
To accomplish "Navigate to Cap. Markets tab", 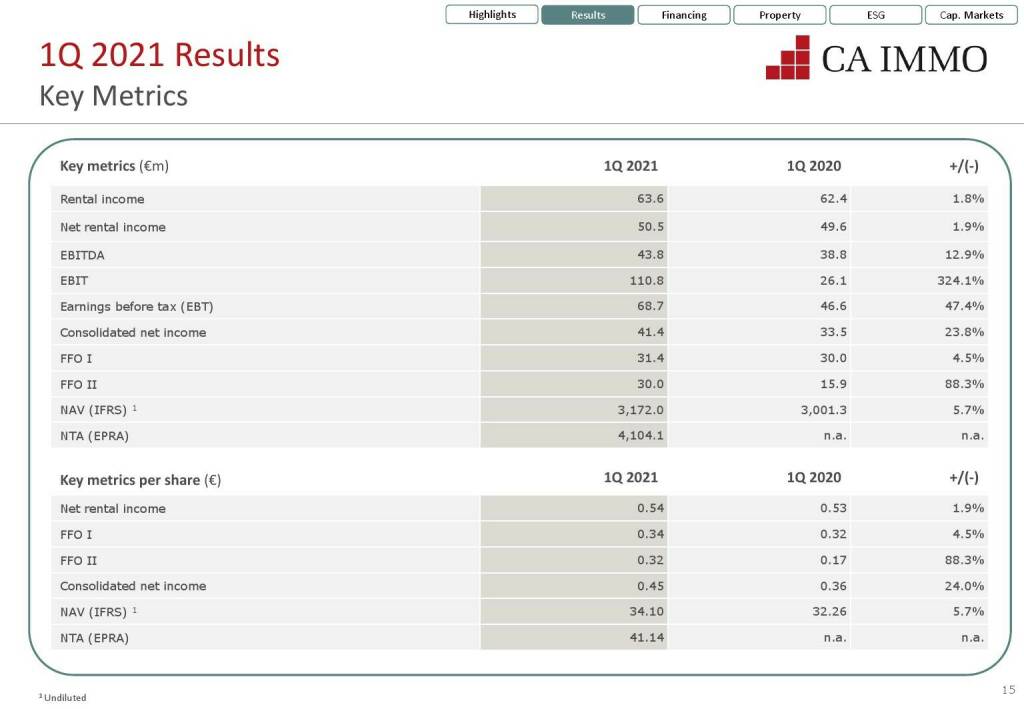I will tap(971, 15).
